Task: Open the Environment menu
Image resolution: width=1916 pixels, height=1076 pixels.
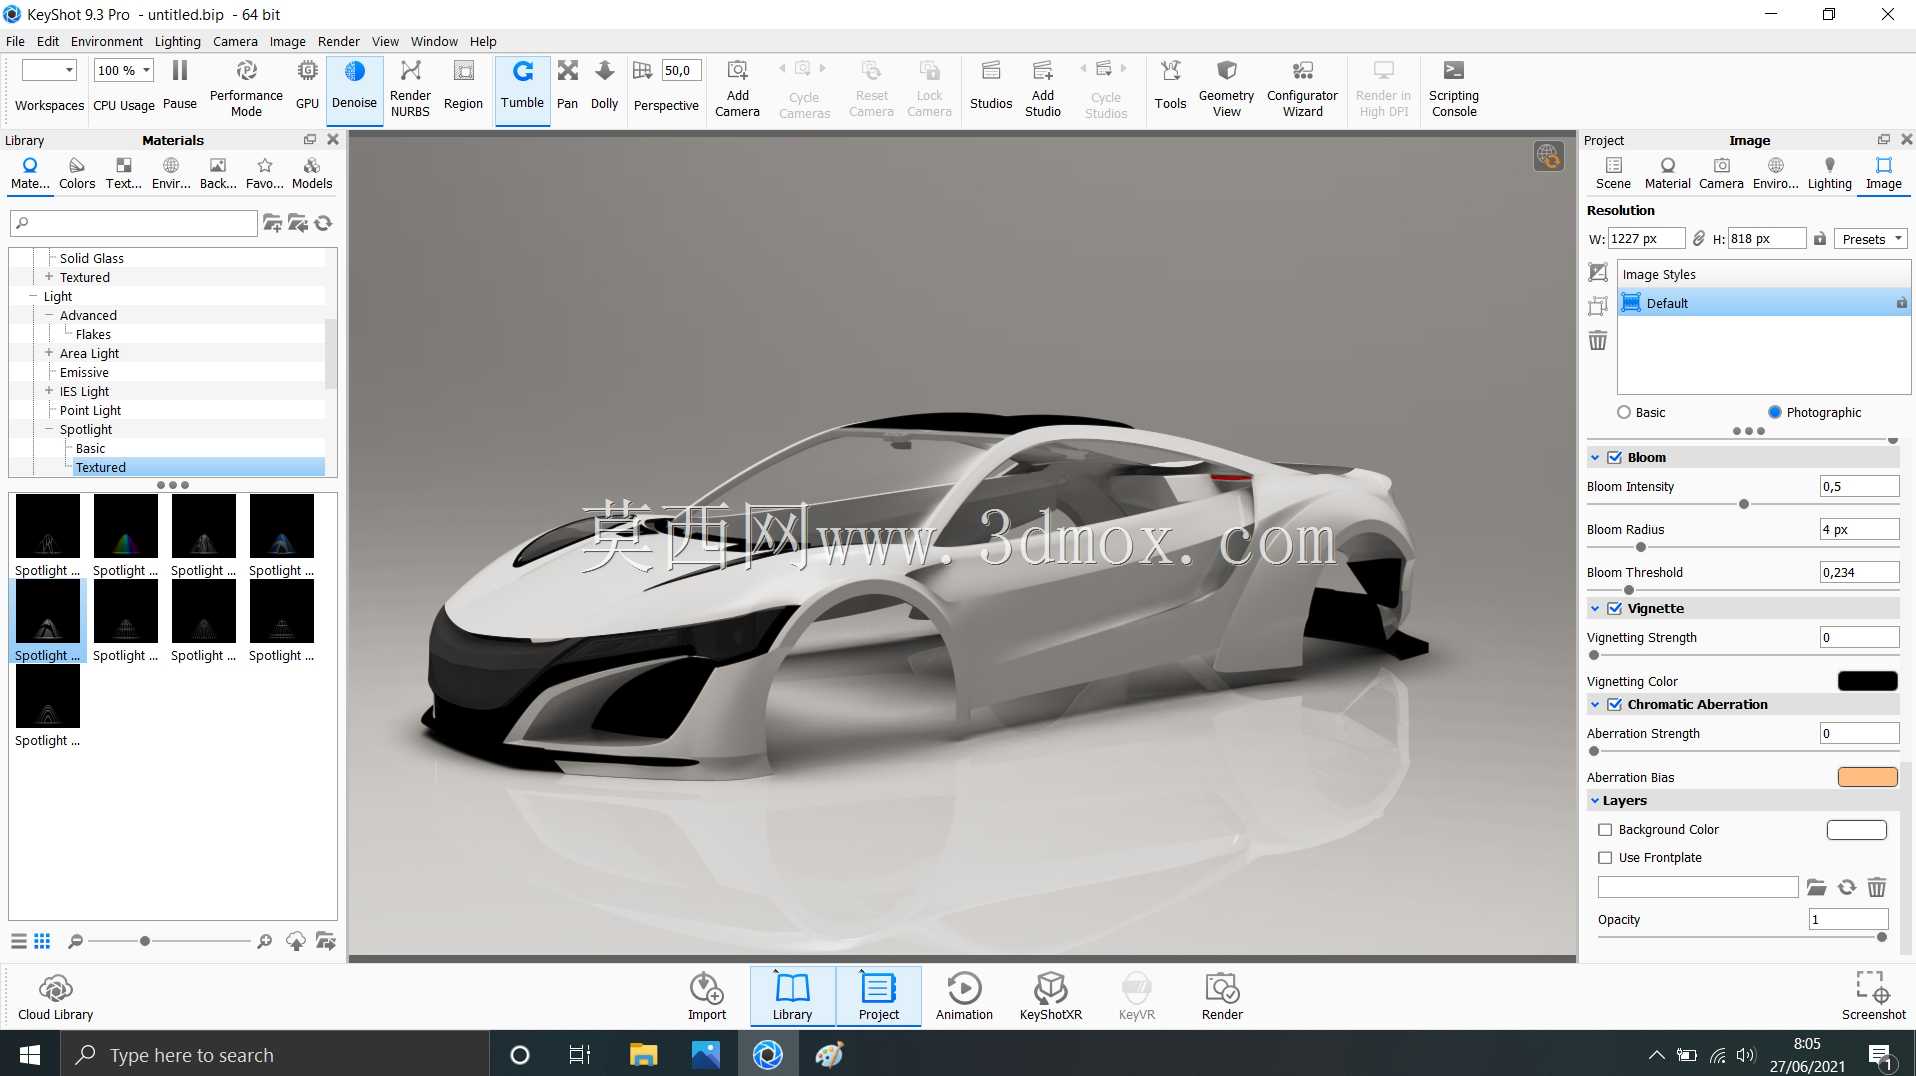Action: click(x=107, y=41)
